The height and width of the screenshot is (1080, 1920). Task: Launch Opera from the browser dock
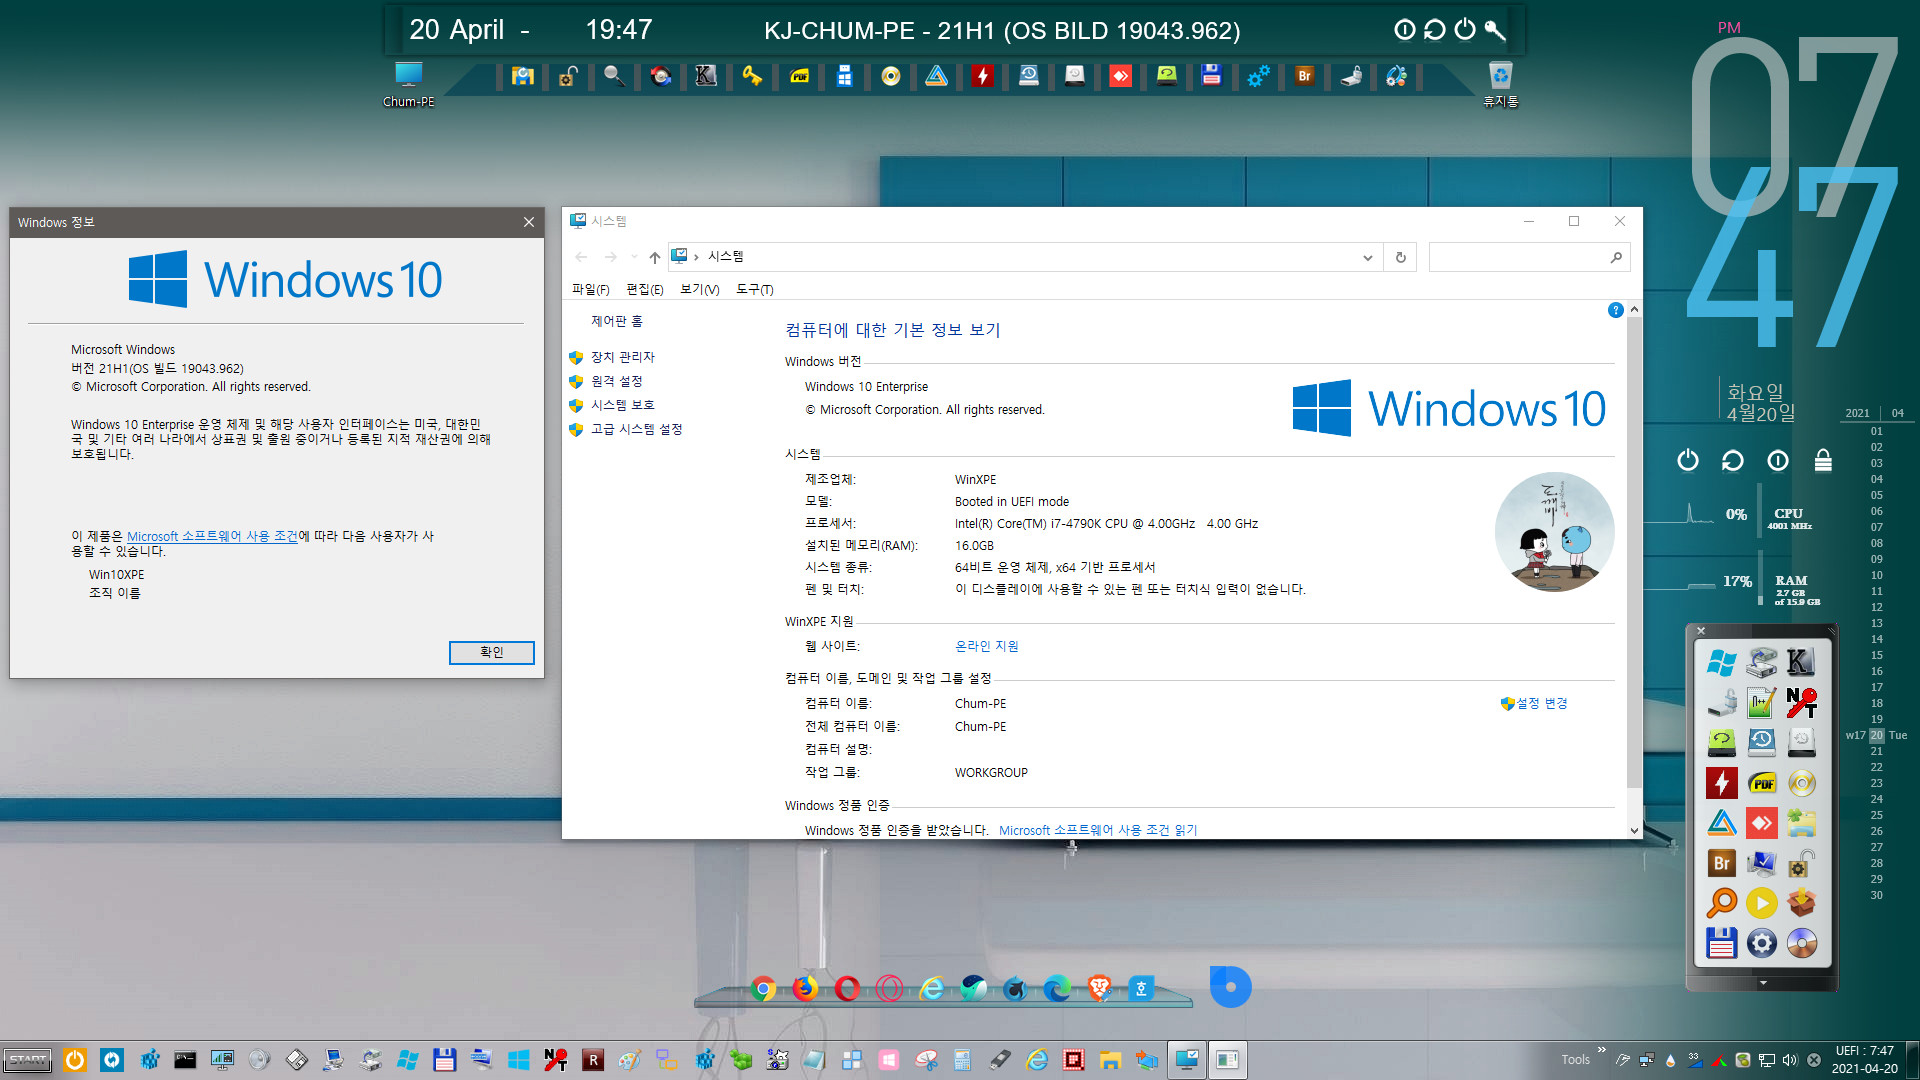coord(847,989)
